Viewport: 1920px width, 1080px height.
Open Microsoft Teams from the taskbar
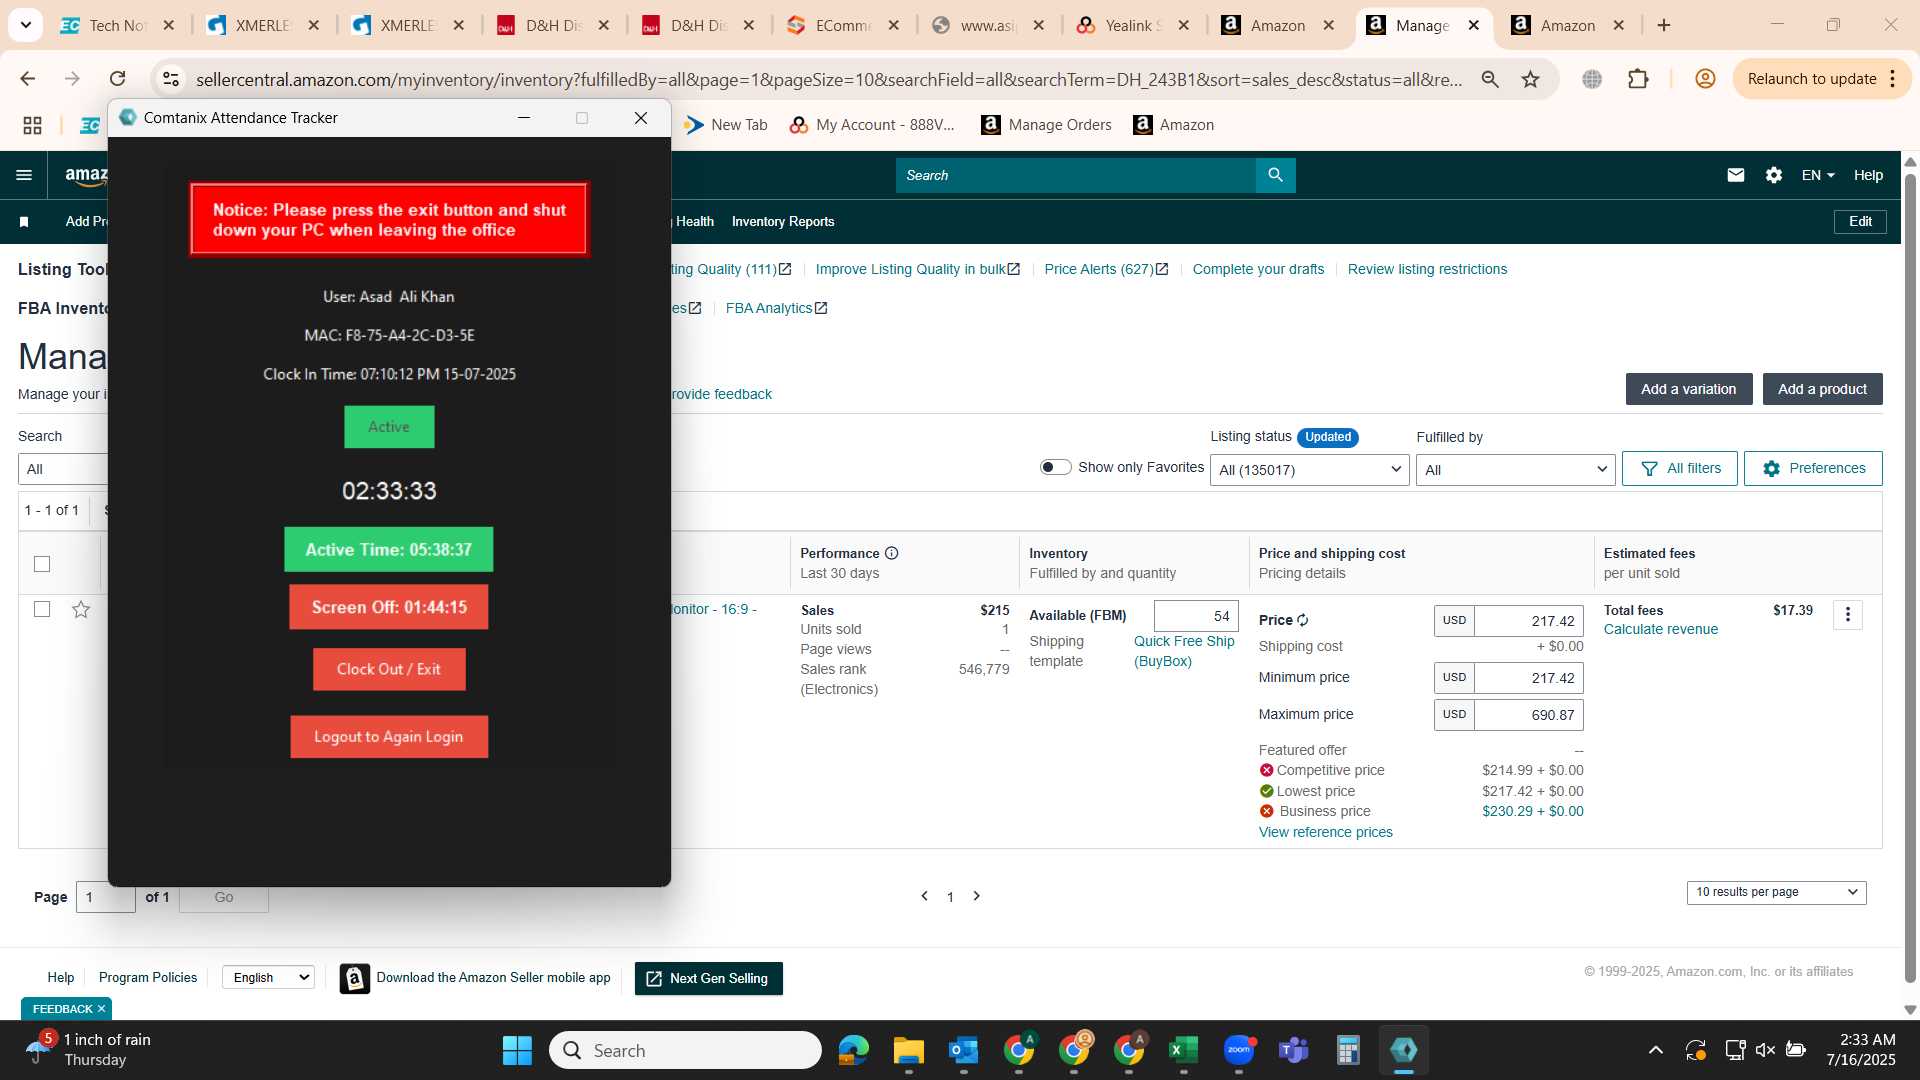point(1293,1050)
